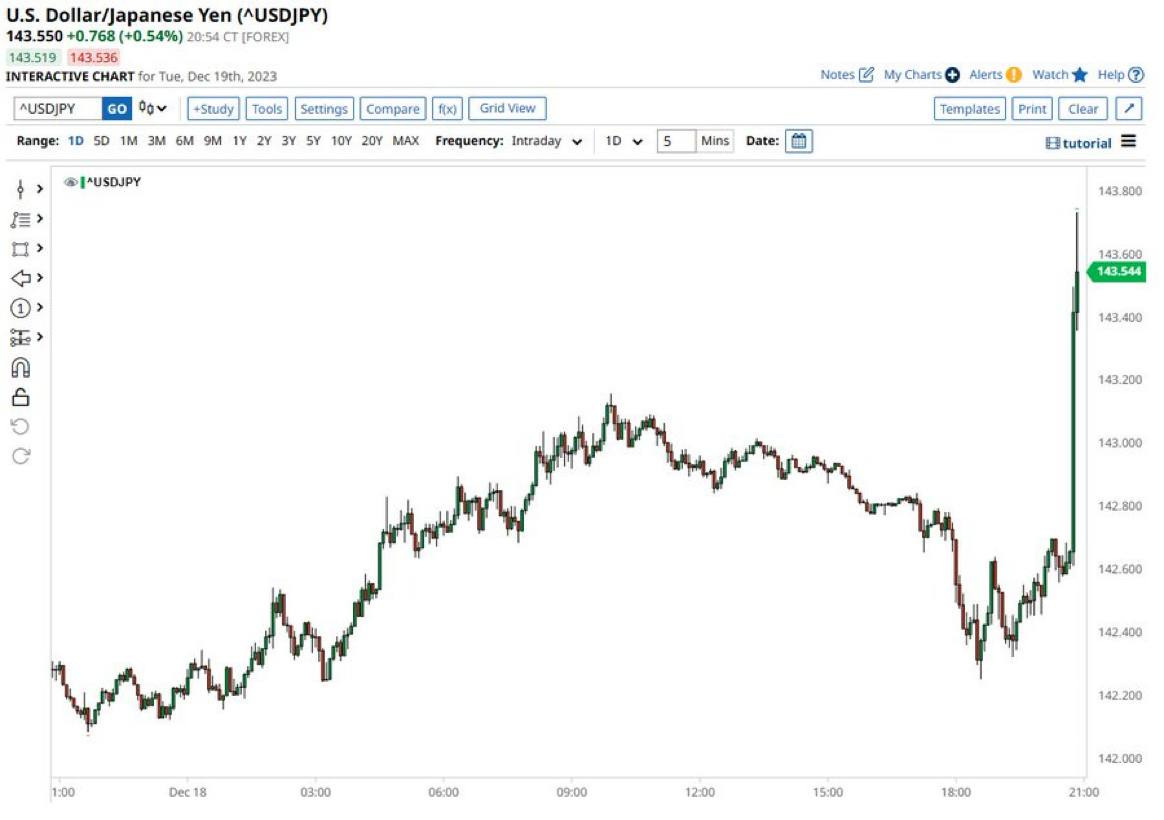The width and height of the screenshot is (1164, 820).
Task: Add chart to Watch star
Action: click(1079, 75)
